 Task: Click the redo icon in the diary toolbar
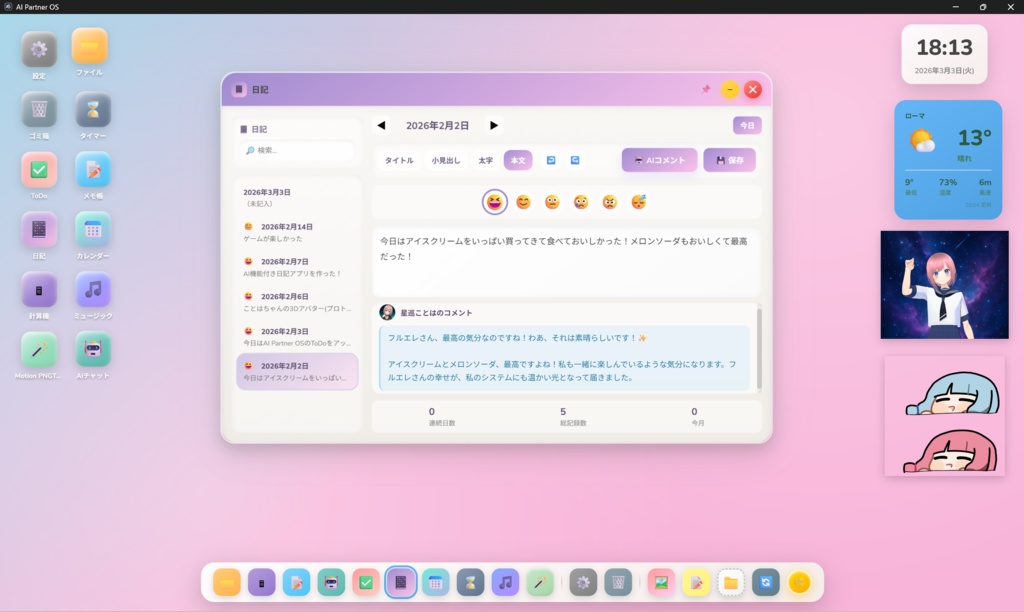[x=576, y=160]
